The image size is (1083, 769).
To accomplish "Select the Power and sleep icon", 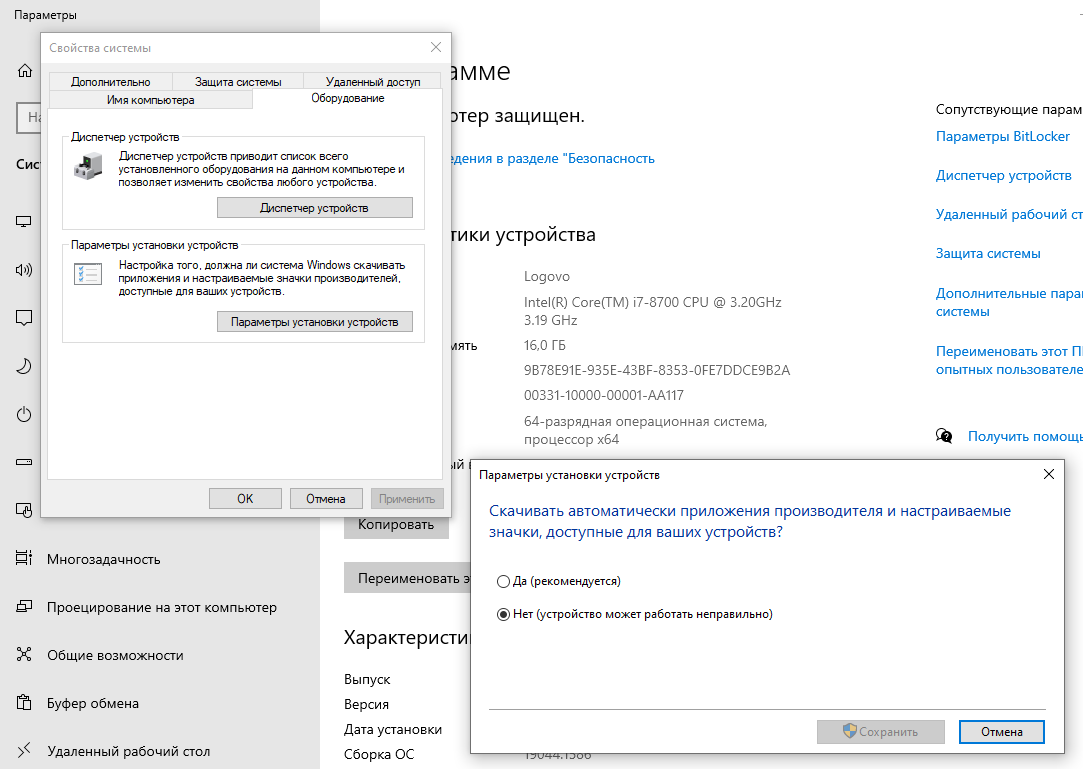I will 25,414.
